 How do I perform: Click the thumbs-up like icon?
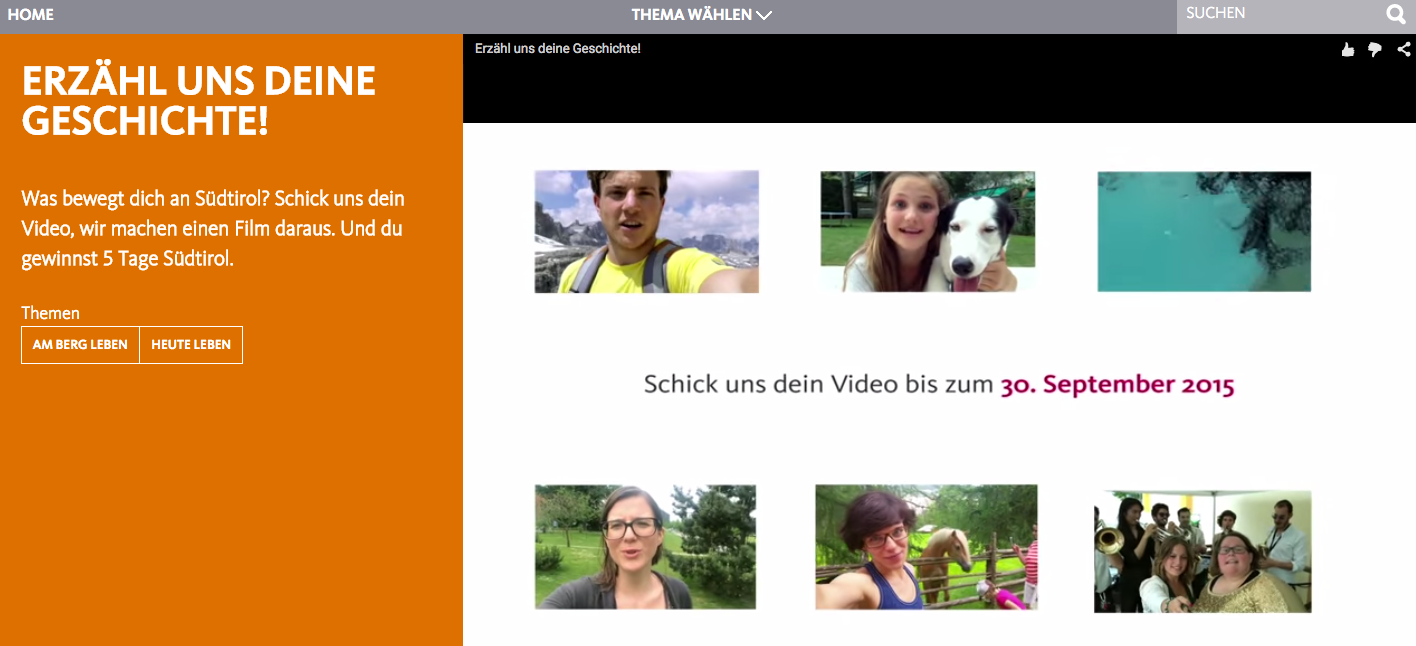[1347, 49]
